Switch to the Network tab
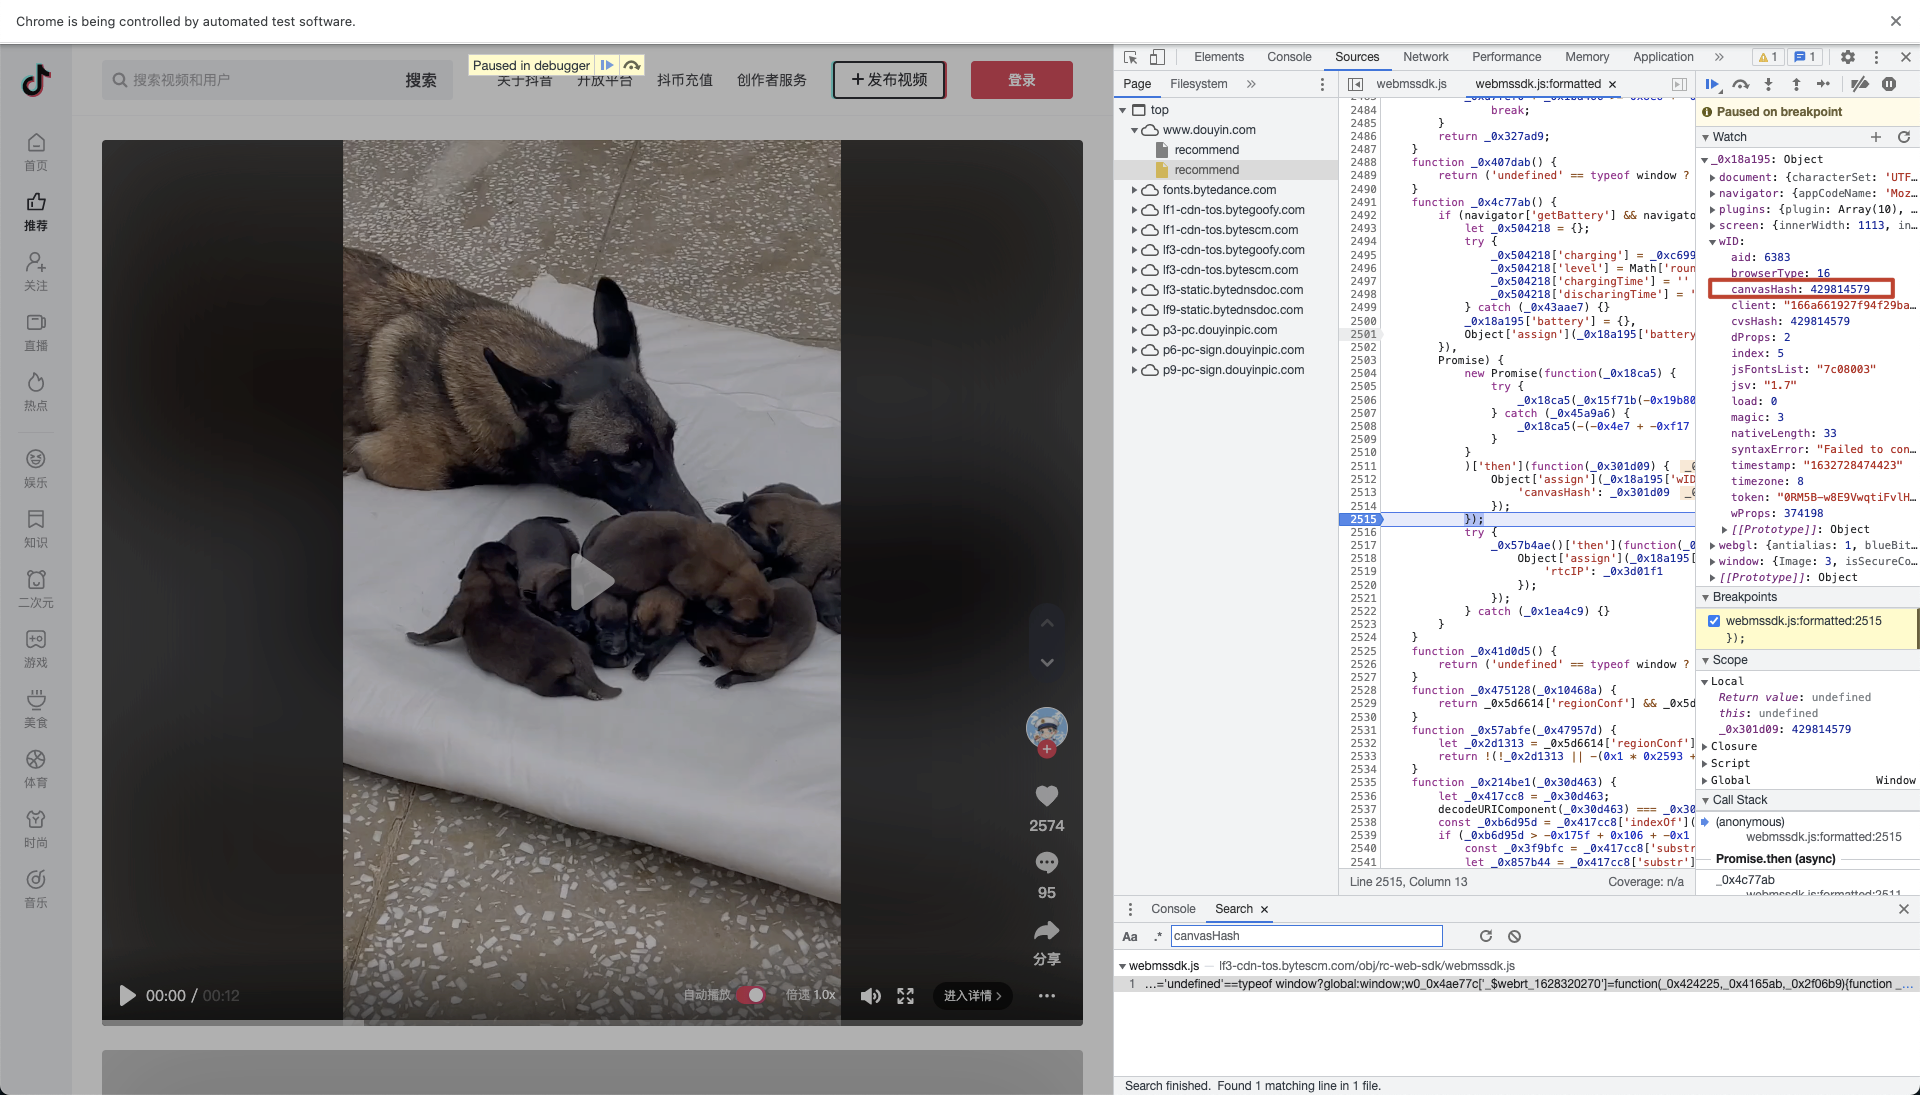This screenshot has height=1095, width=1920. [1425, 57]
